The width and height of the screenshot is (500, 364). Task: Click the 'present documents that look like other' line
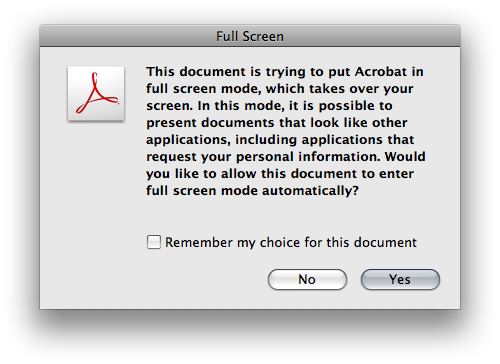tap(277, 123)
